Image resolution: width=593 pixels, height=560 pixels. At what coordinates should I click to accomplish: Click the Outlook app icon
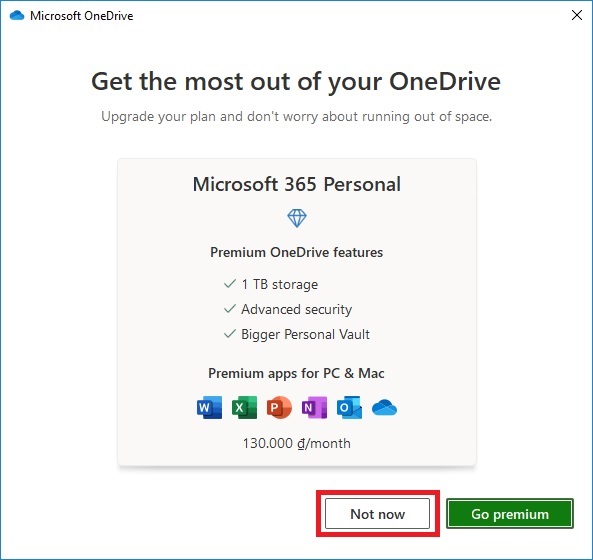[349, 408]
